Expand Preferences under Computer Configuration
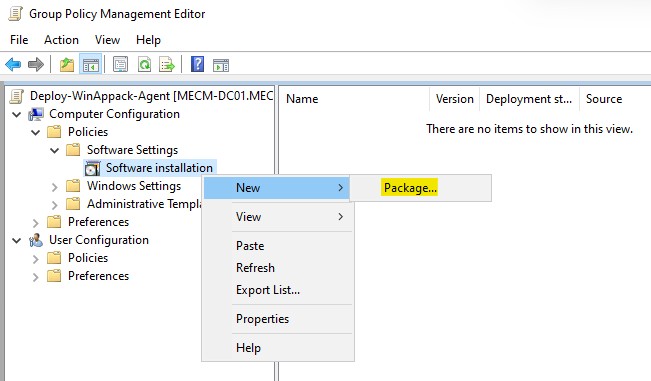Viewport: 651px width, 381px height. tap(36, 223)
